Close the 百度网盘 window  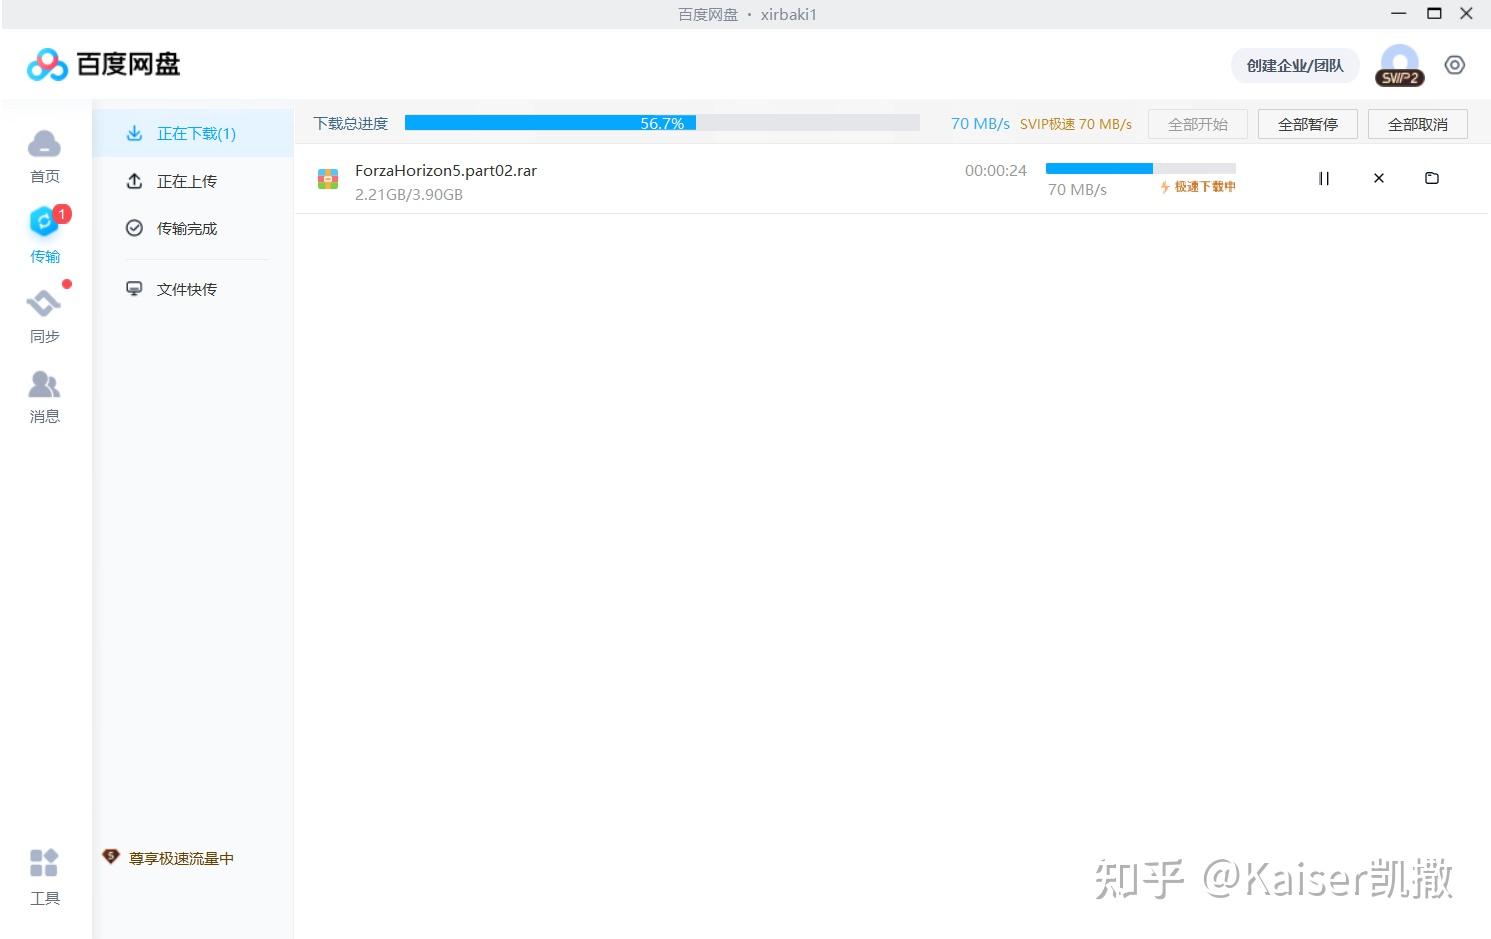point(1467,14)
